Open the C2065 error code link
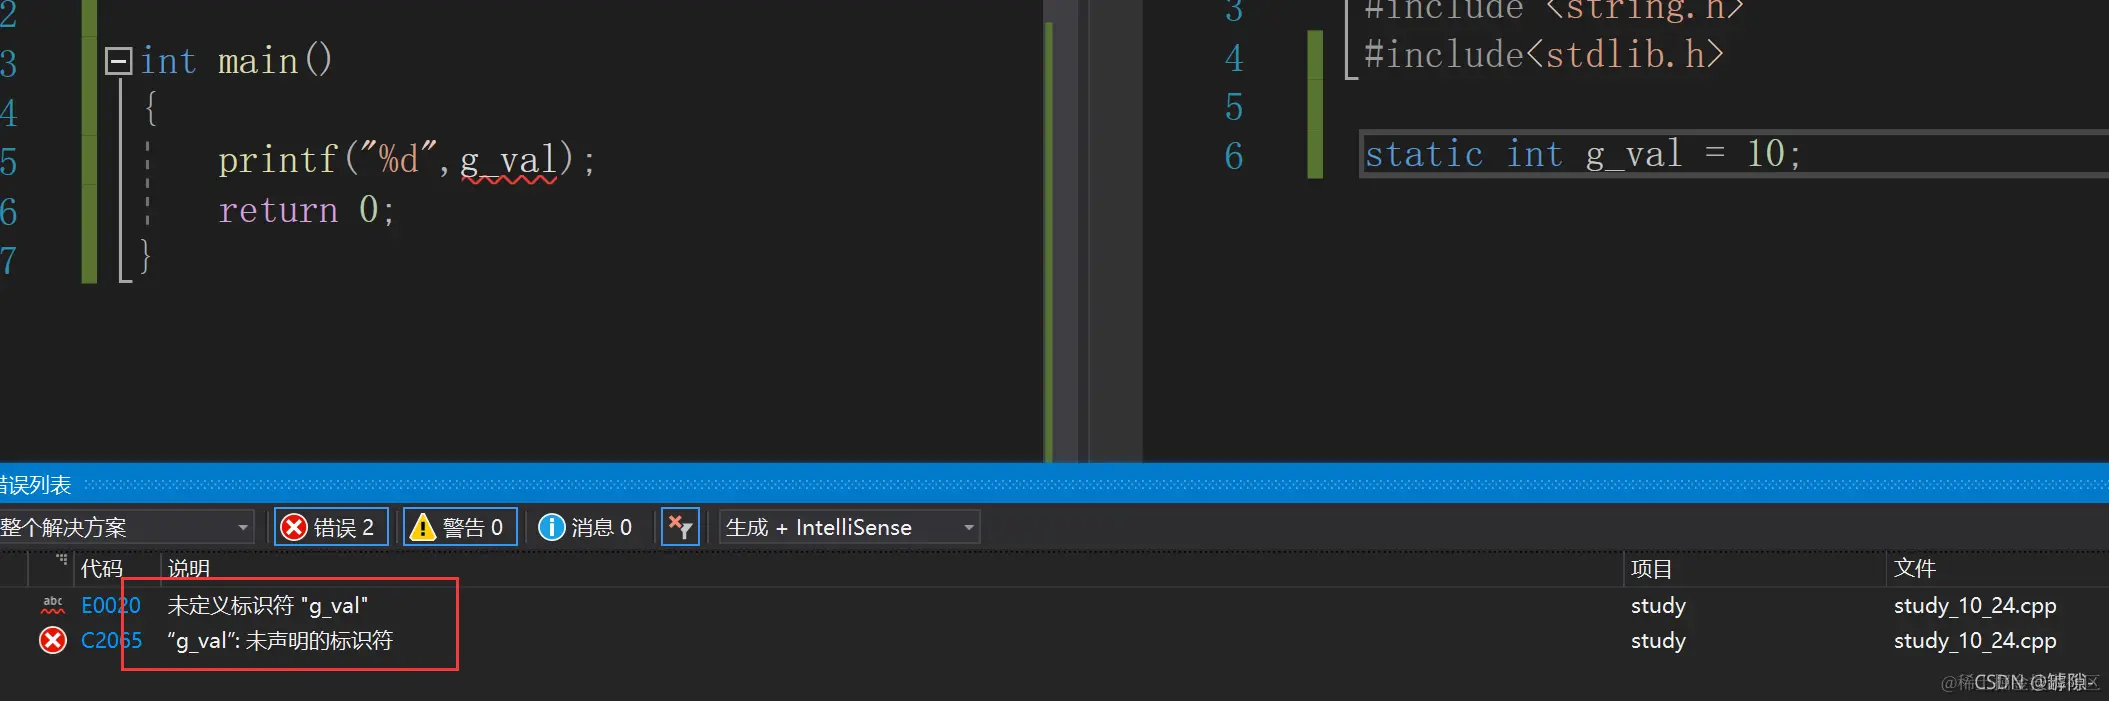 pos(111,640)
